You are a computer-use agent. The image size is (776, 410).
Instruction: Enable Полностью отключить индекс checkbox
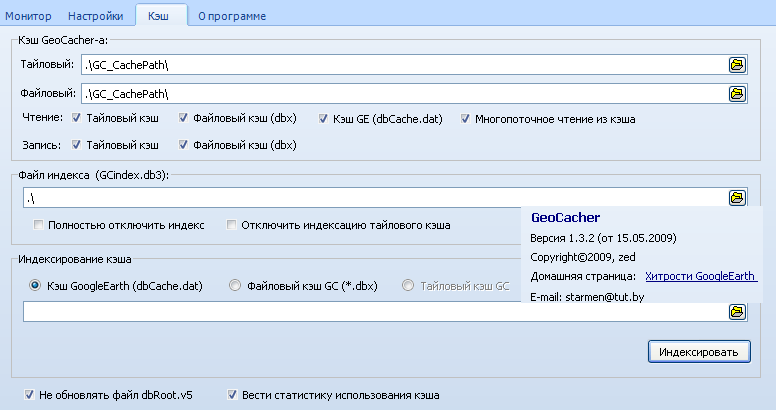(x=39, y=225)
